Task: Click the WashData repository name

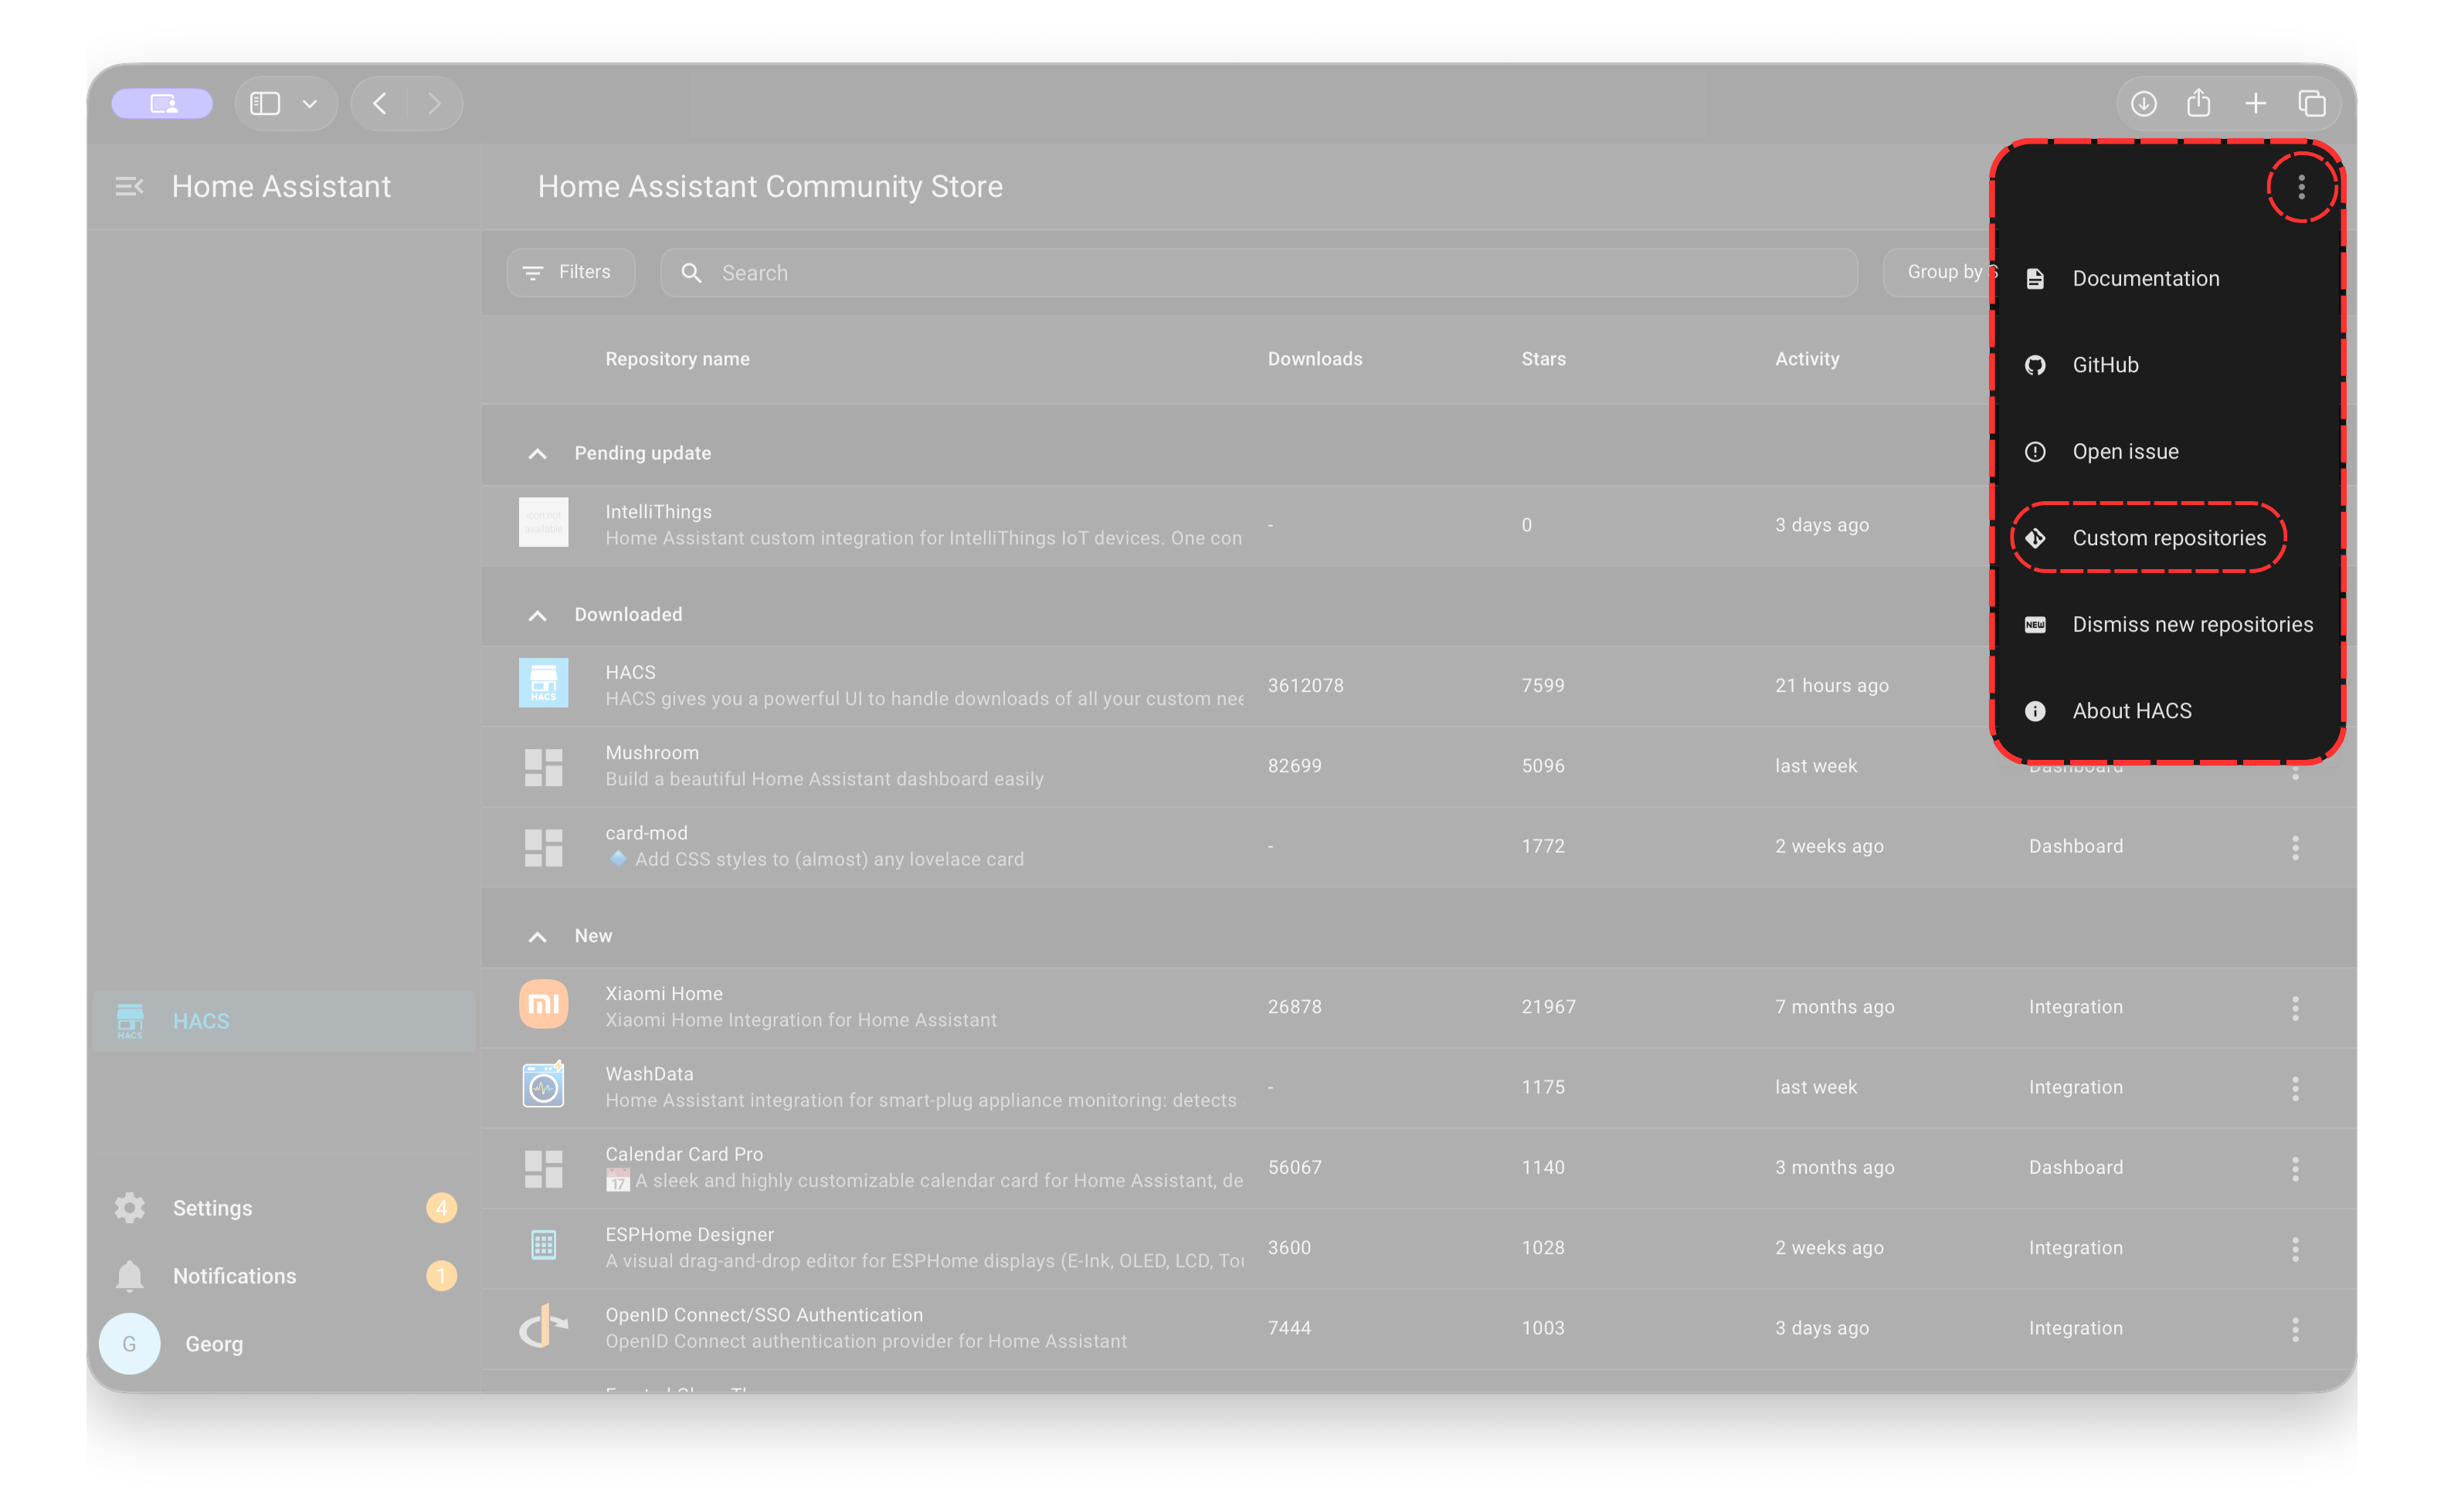Action: tap(649, 1074)
